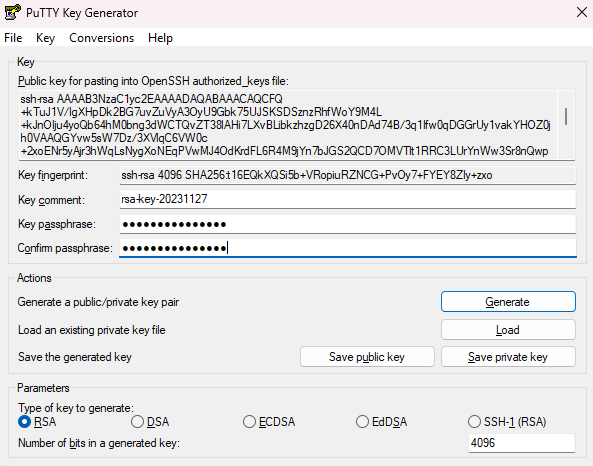Screen dimensions: 593x466
Task: Click the 'Public key for pasting' label
Action: 153,81
